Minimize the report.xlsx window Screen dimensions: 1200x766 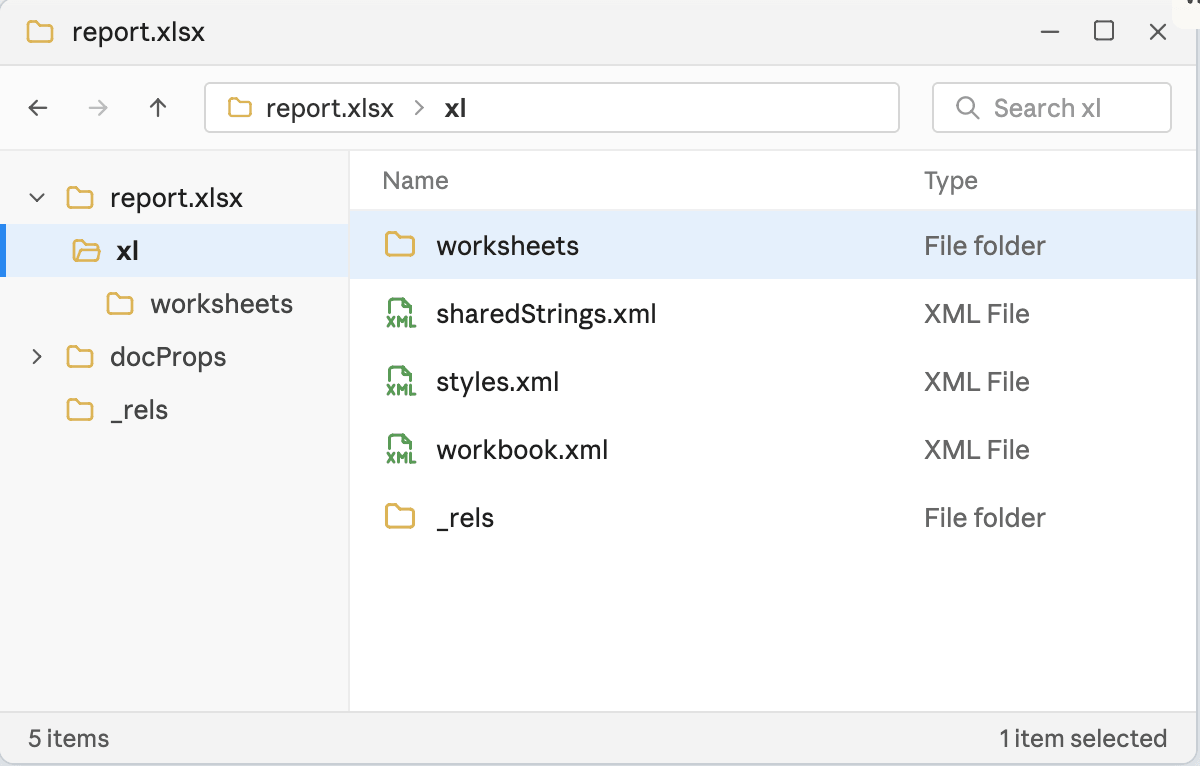1050,32
